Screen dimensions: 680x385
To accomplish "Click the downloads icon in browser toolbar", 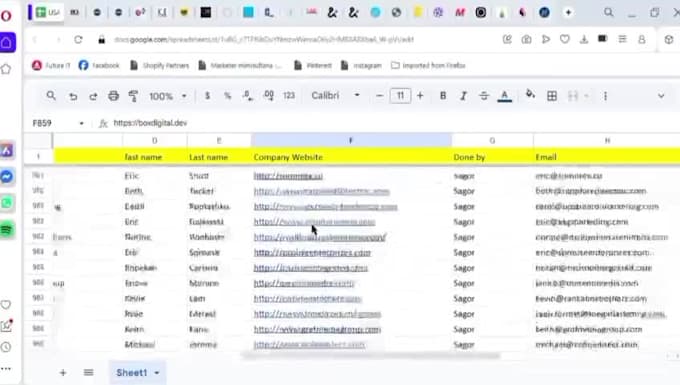I will 584,39.
